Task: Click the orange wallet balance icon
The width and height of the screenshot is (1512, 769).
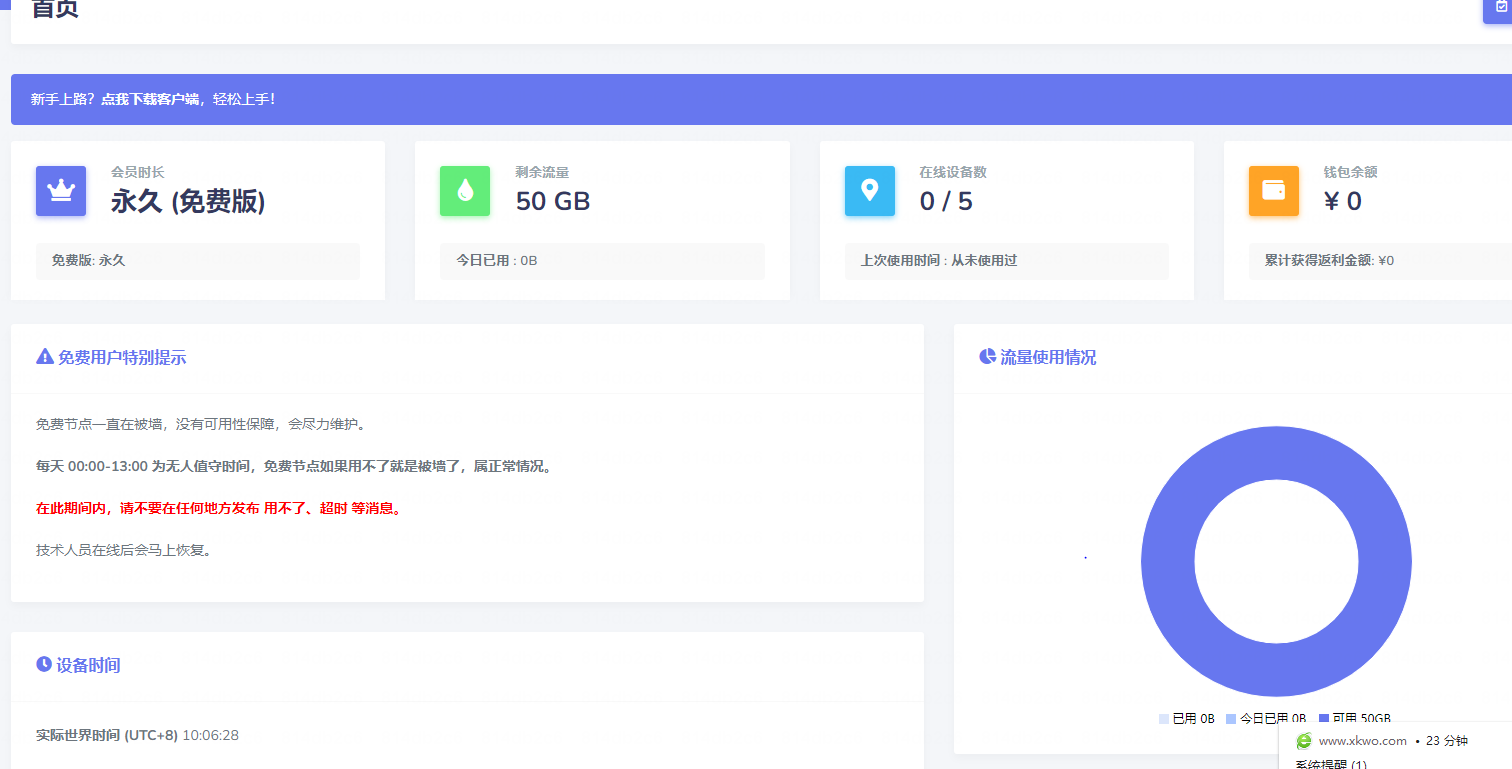Action: click(x=1274, y=191)
